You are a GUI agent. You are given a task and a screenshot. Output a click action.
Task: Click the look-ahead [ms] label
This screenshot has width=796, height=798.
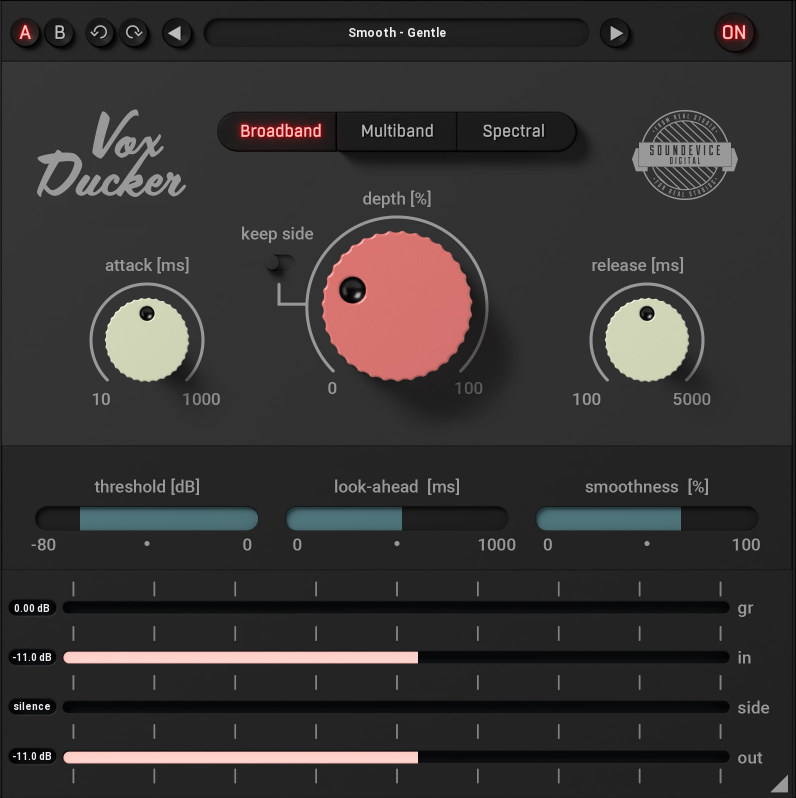click(x=397, y=487)
